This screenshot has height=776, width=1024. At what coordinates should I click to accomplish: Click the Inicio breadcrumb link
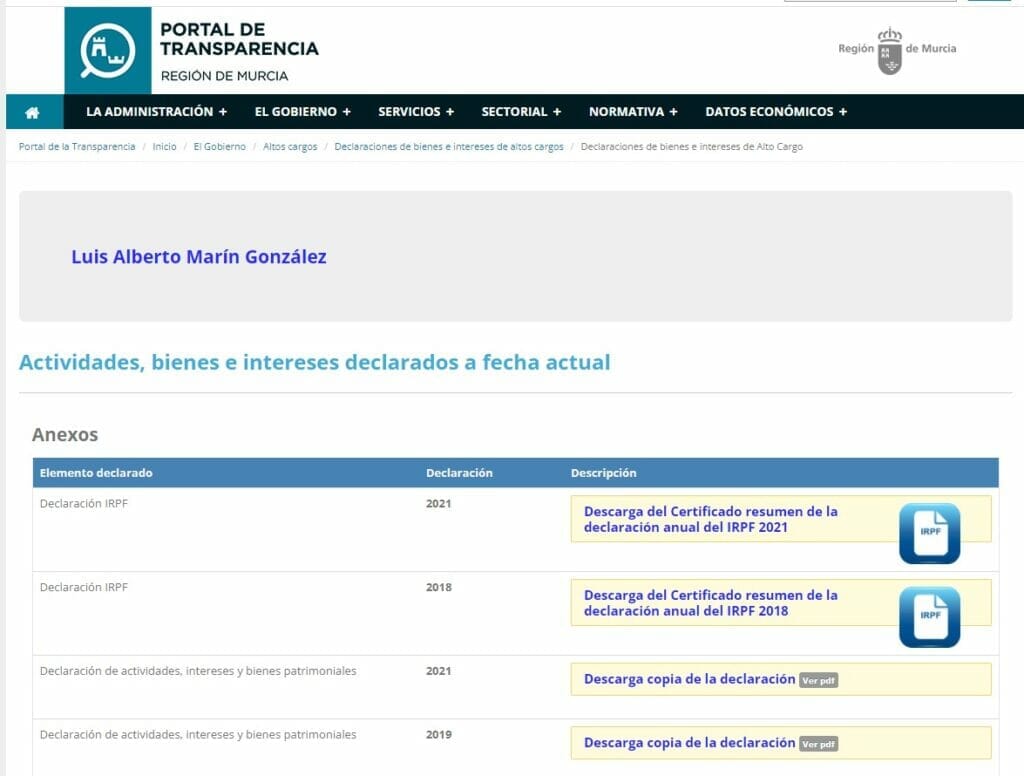[x=164, y=147]
